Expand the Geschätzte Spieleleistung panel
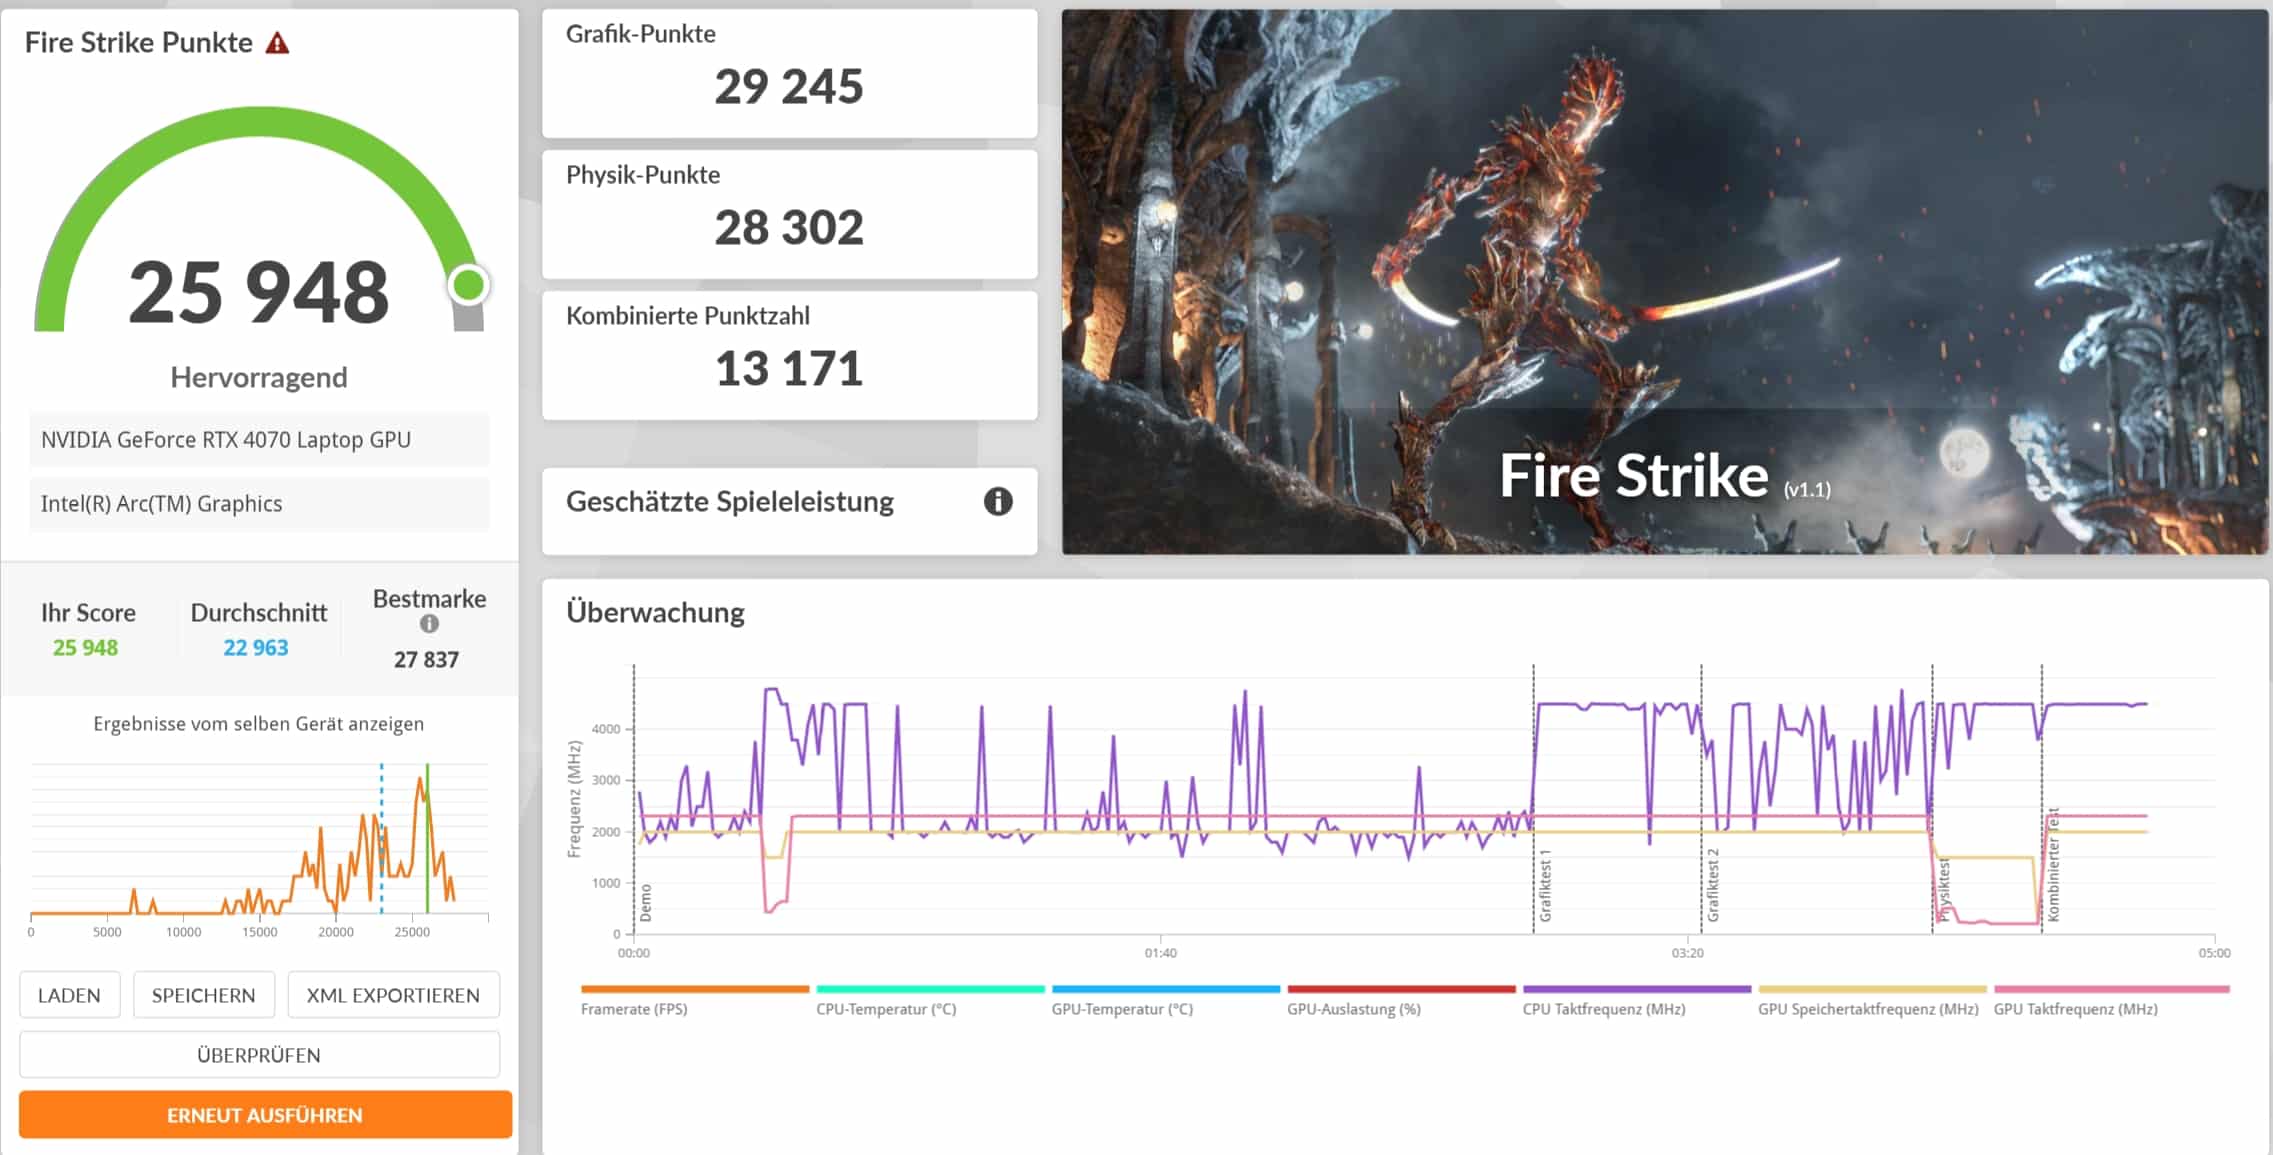The height and width of the screenshot is (1155, 2273). coord(730,502)
